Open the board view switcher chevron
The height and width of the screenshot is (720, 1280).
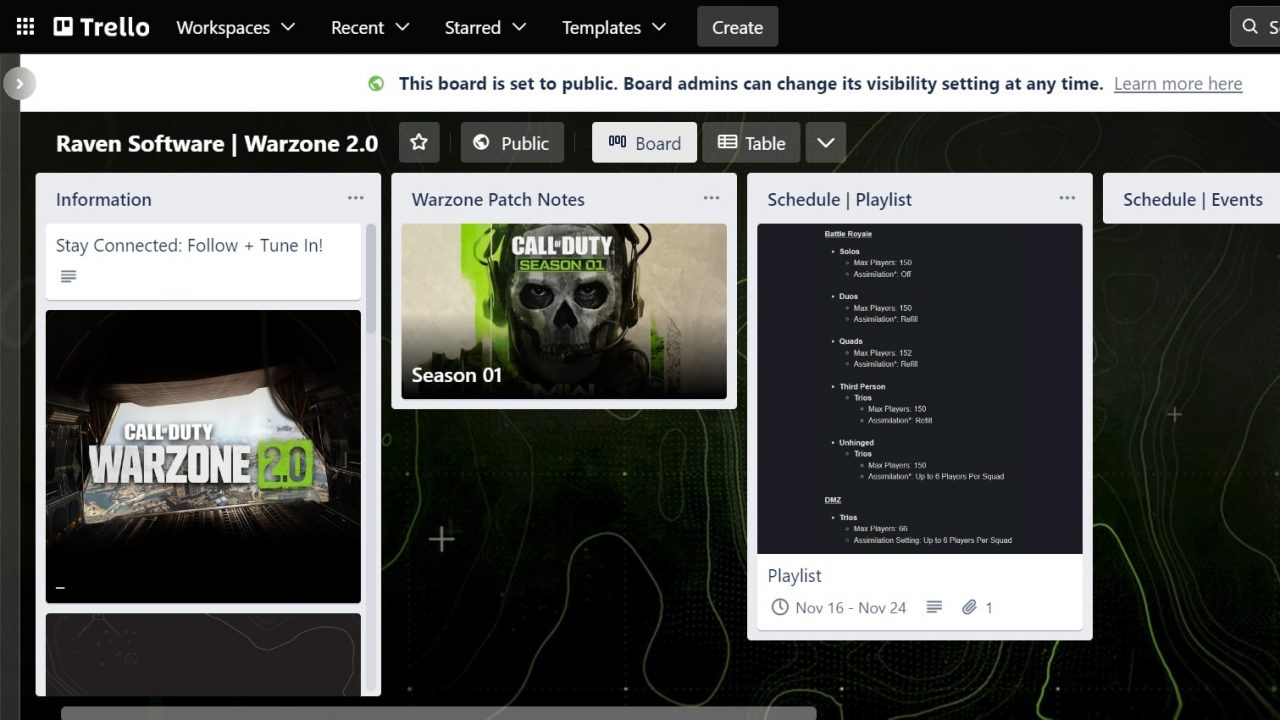[x=826, y=142]
